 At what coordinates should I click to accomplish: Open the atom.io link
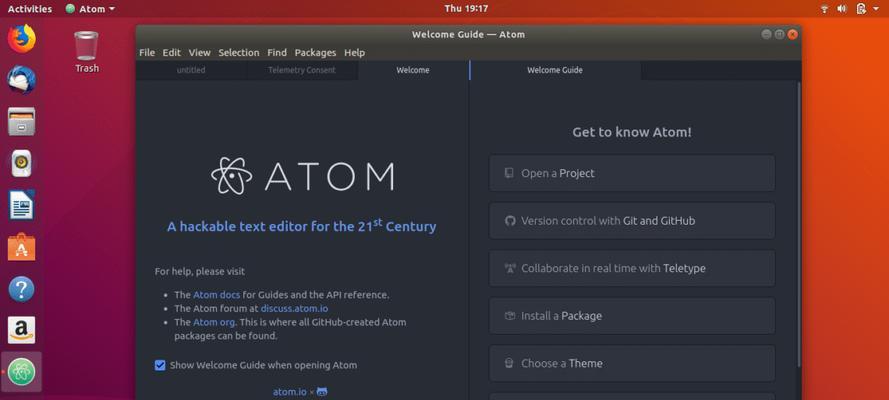point(290,392)
